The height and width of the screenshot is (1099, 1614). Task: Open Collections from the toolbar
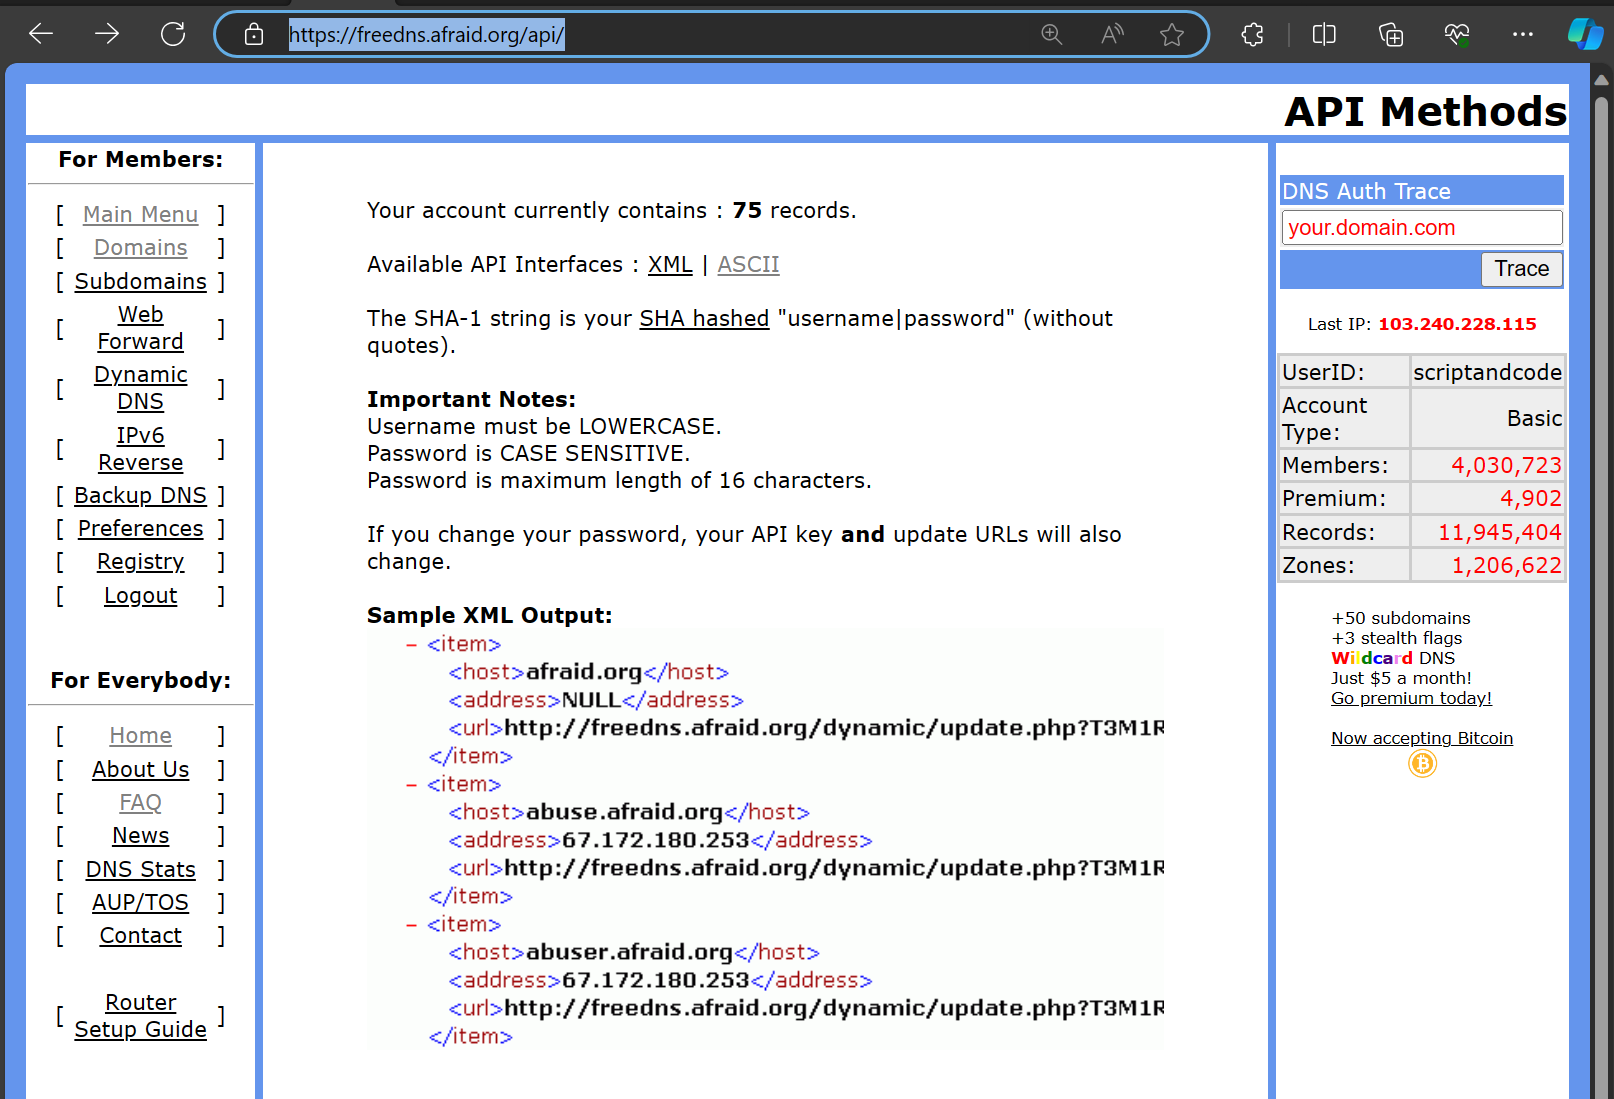point(1389,34)
